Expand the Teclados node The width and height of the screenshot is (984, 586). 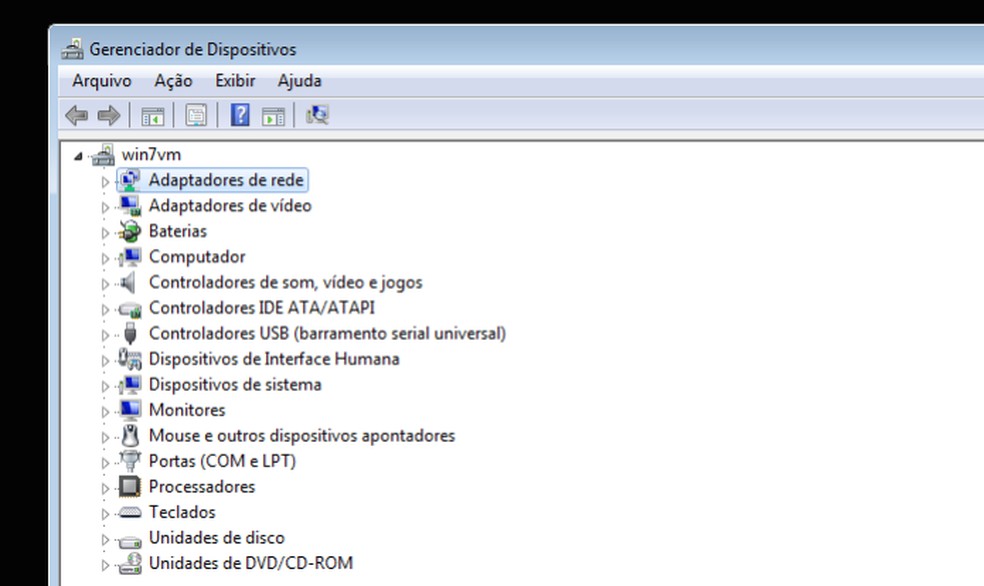(x=105, y=514)
